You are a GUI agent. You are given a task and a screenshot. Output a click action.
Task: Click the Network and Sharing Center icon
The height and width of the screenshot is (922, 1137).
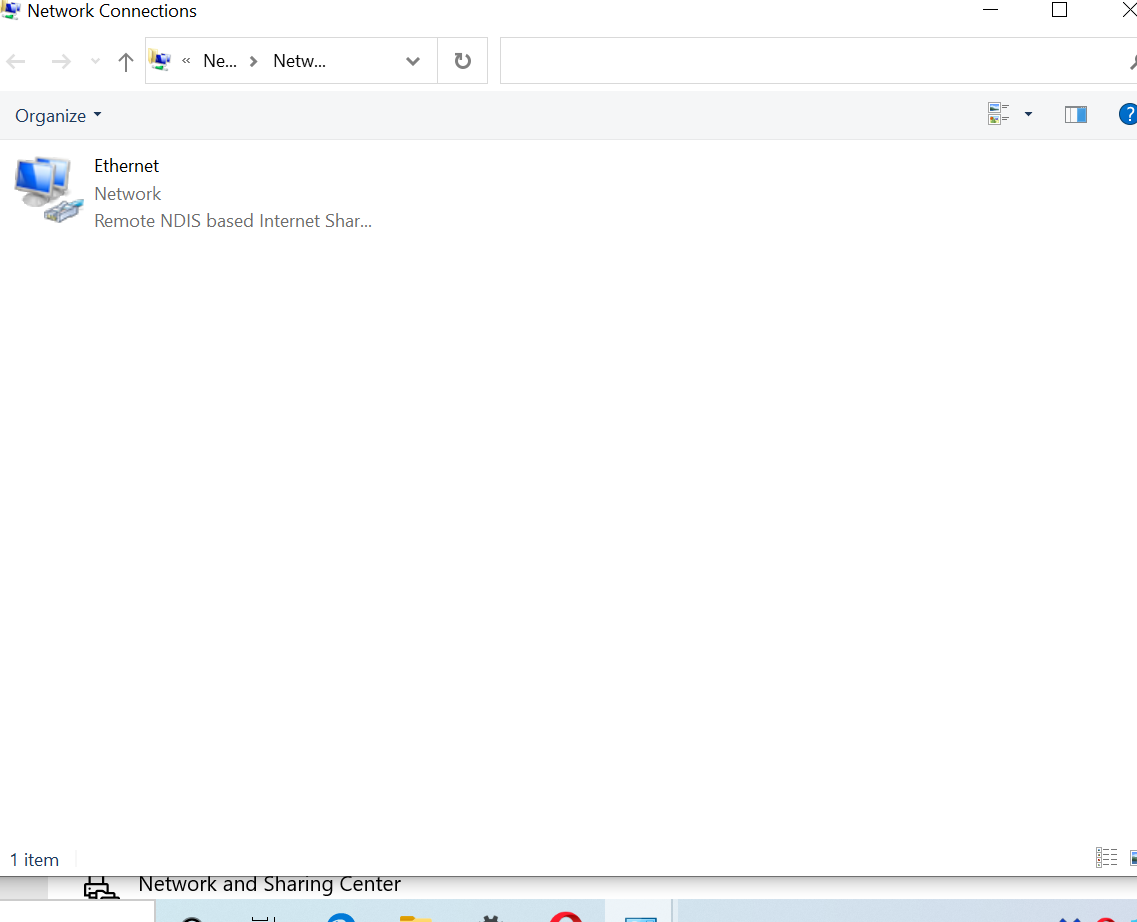pyautogui.click(x=97, y=888)
